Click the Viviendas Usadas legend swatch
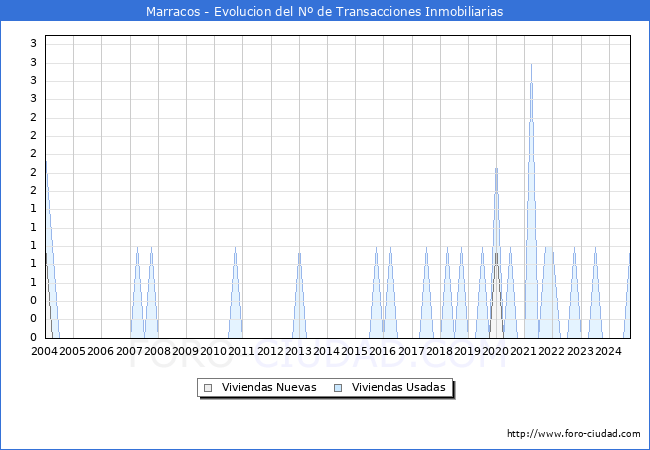This screenshot has width=650, height=450. [x=338, y=388]
